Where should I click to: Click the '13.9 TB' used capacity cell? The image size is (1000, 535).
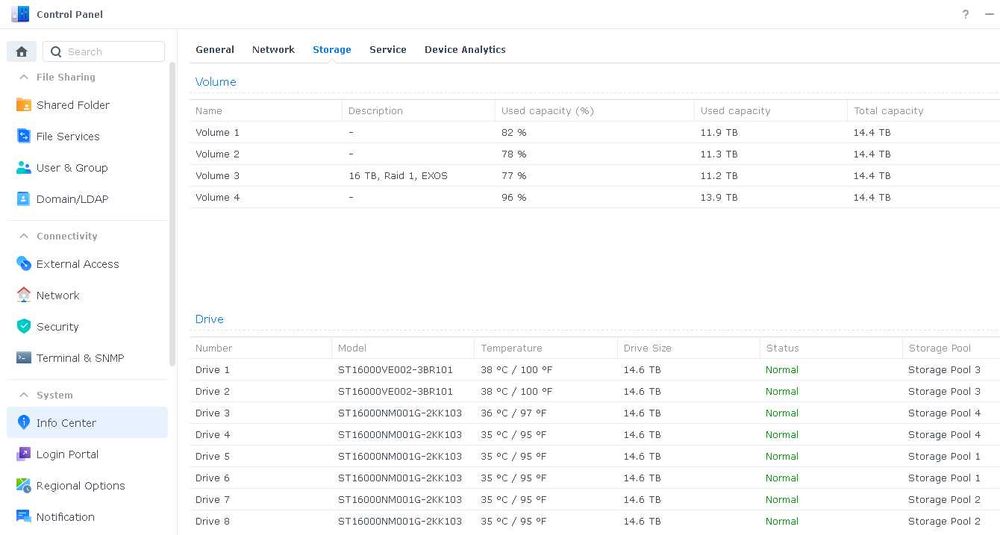(719, 198)
